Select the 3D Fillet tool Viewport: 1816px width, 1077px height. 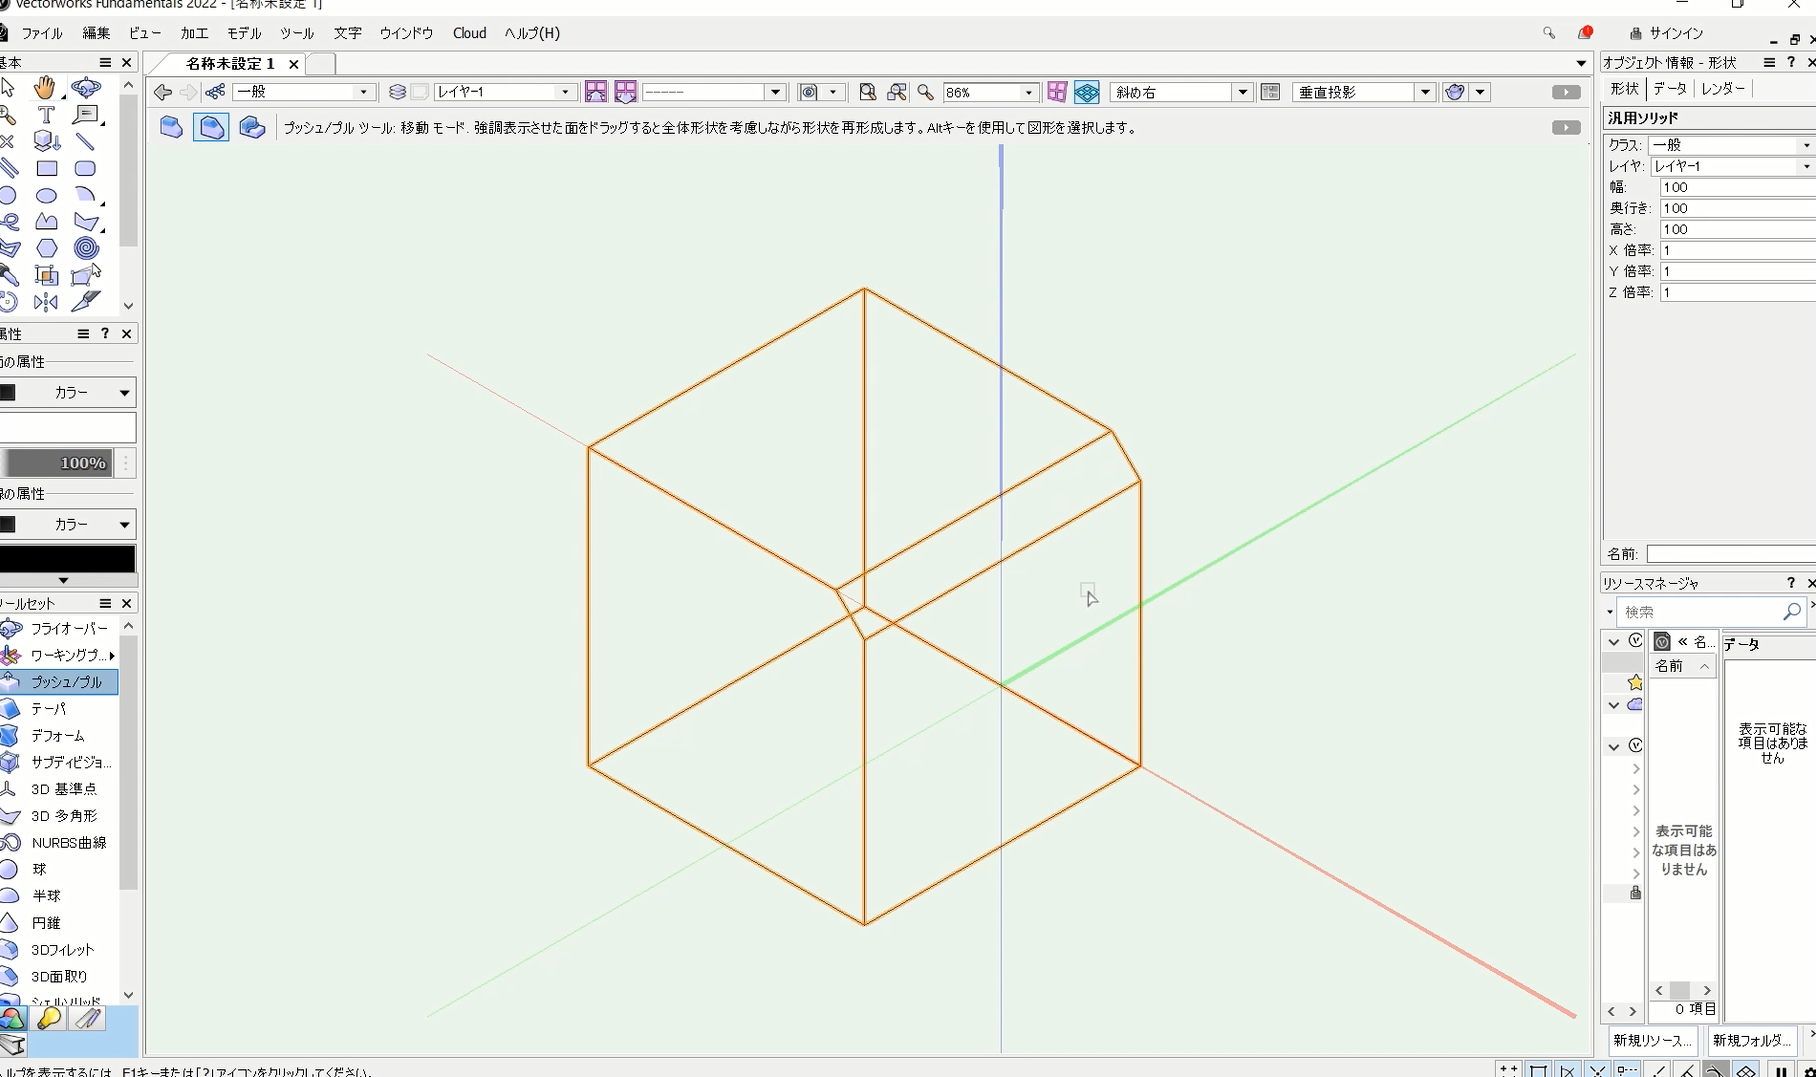click(x=62, y=950)
